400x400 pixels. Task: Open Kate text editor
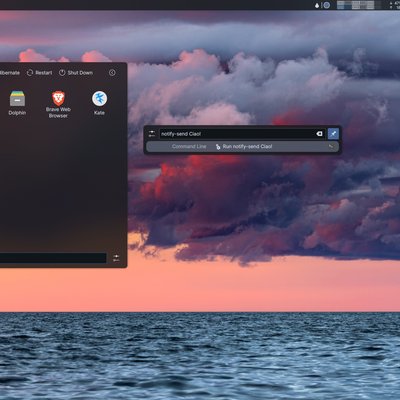click(x=99, y=103)
